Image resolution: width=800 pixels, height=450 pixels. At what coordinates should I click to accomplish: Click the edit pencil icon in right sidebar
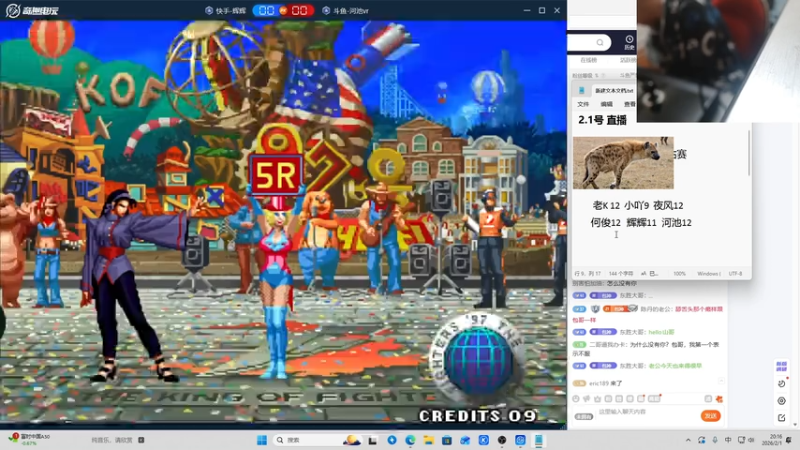[782, 418]
